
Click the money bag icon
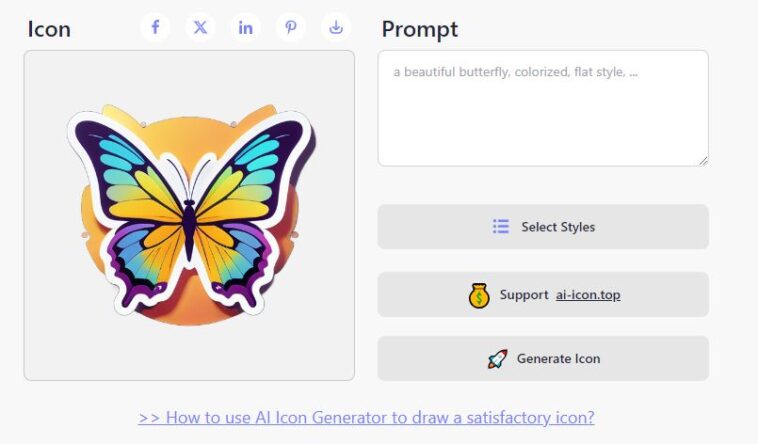coord(479,295)
